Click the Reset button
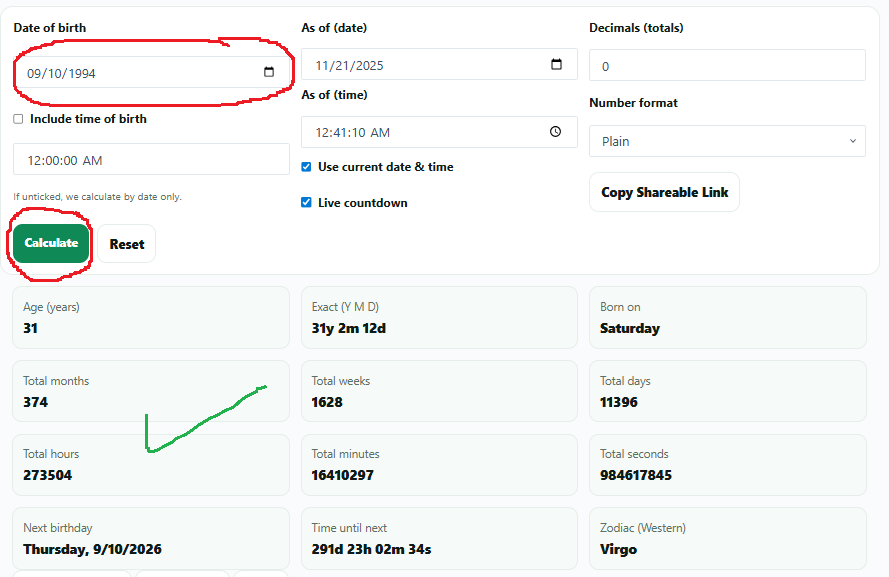Viewport: 889px width, 577px height. [127, 244]
